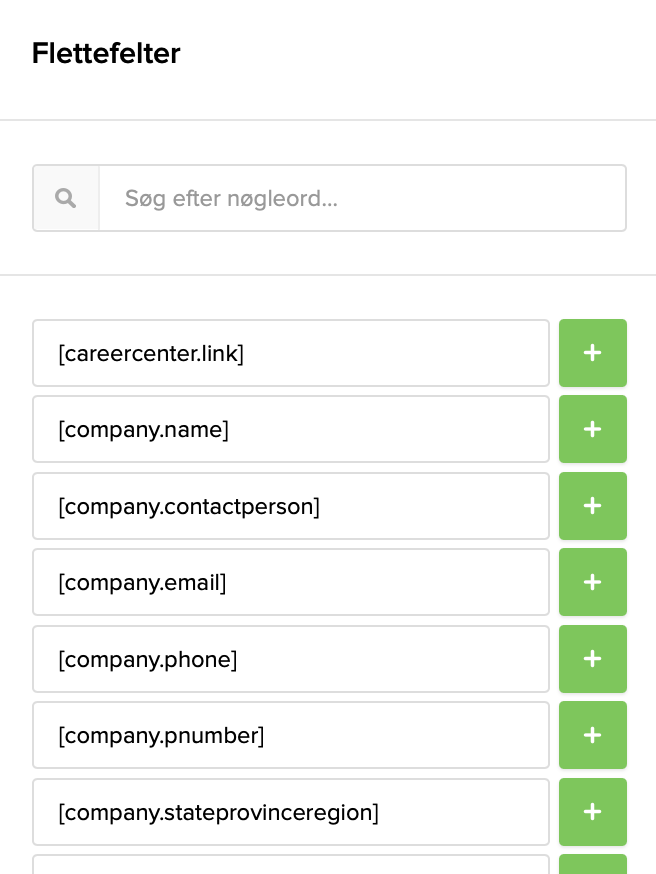Select the company.pnumber merge field
Screen dimensions: 656x874
point(290,735)
